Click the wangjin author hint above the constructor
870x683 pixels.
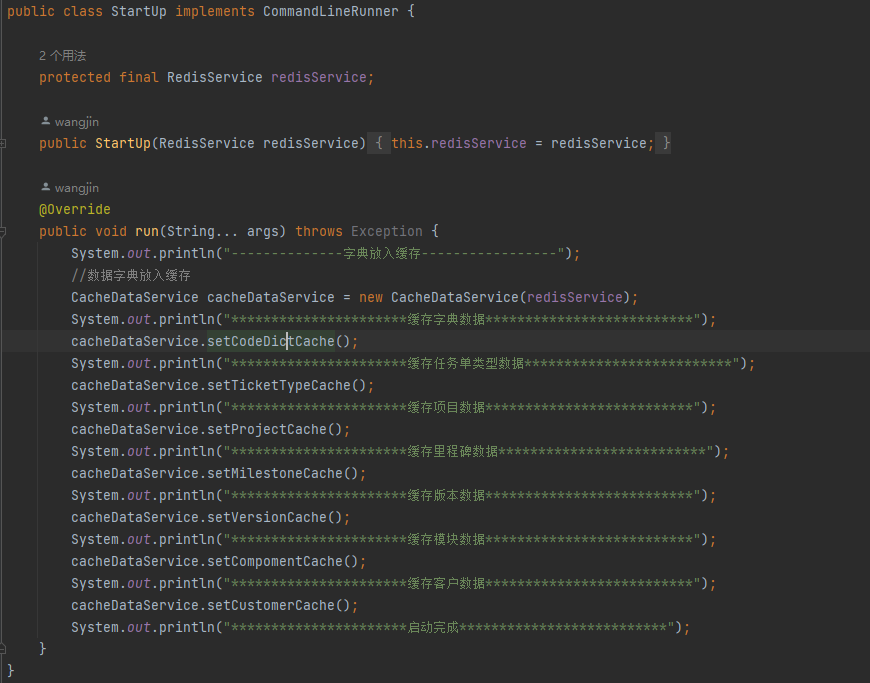coord(70,122)
